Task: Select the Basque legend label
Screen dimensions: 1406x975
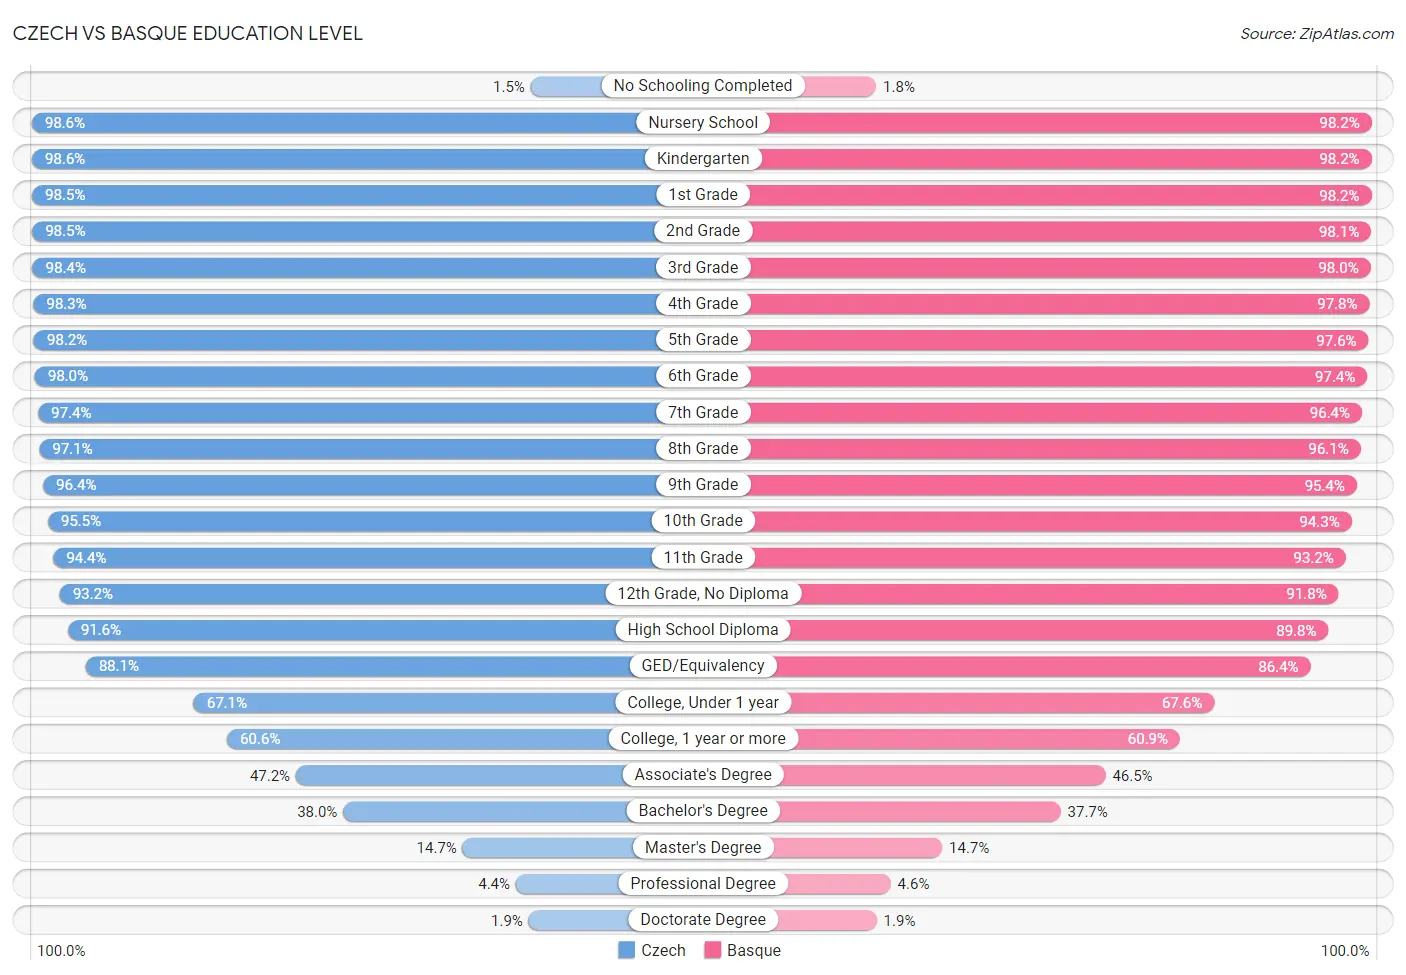Action: click(x=754, y=950)
